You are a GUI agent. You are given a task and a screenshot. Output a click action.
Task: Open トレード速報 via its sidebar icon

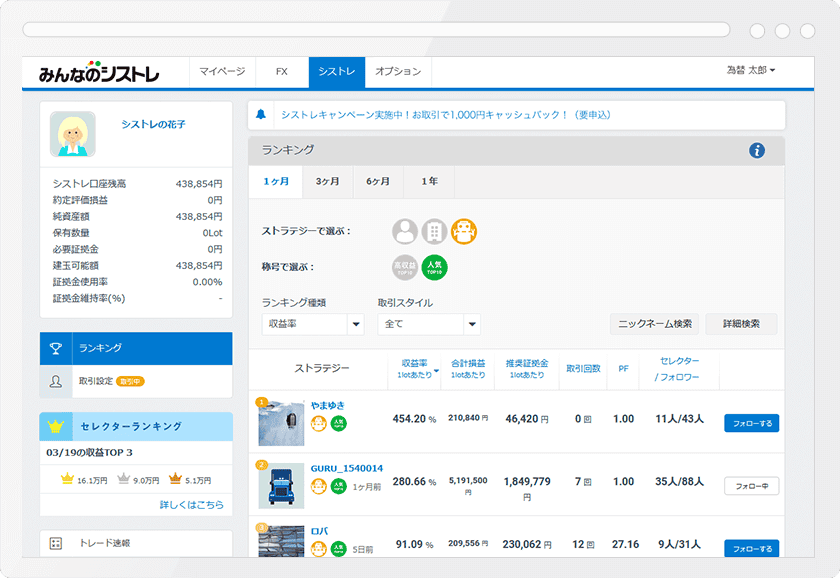[x=56, y=541]
